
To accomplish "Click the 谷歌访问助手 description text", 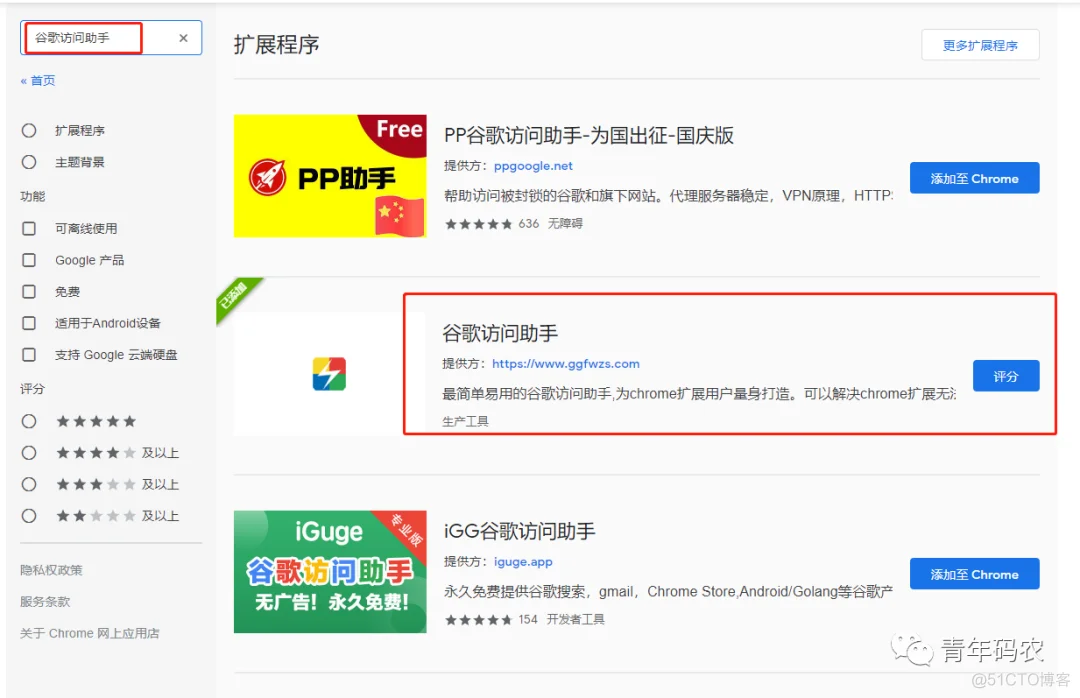I will 698,393.
